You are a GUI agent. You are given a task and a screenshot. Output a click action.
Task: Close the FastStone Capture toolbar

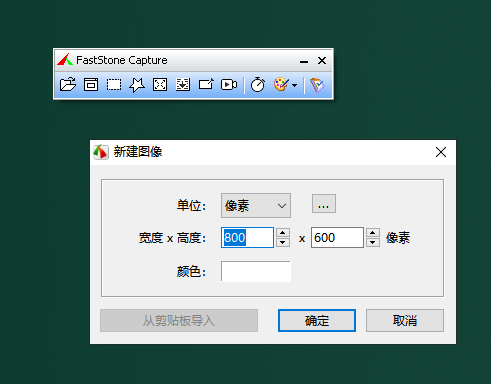[x=322, y=60]
